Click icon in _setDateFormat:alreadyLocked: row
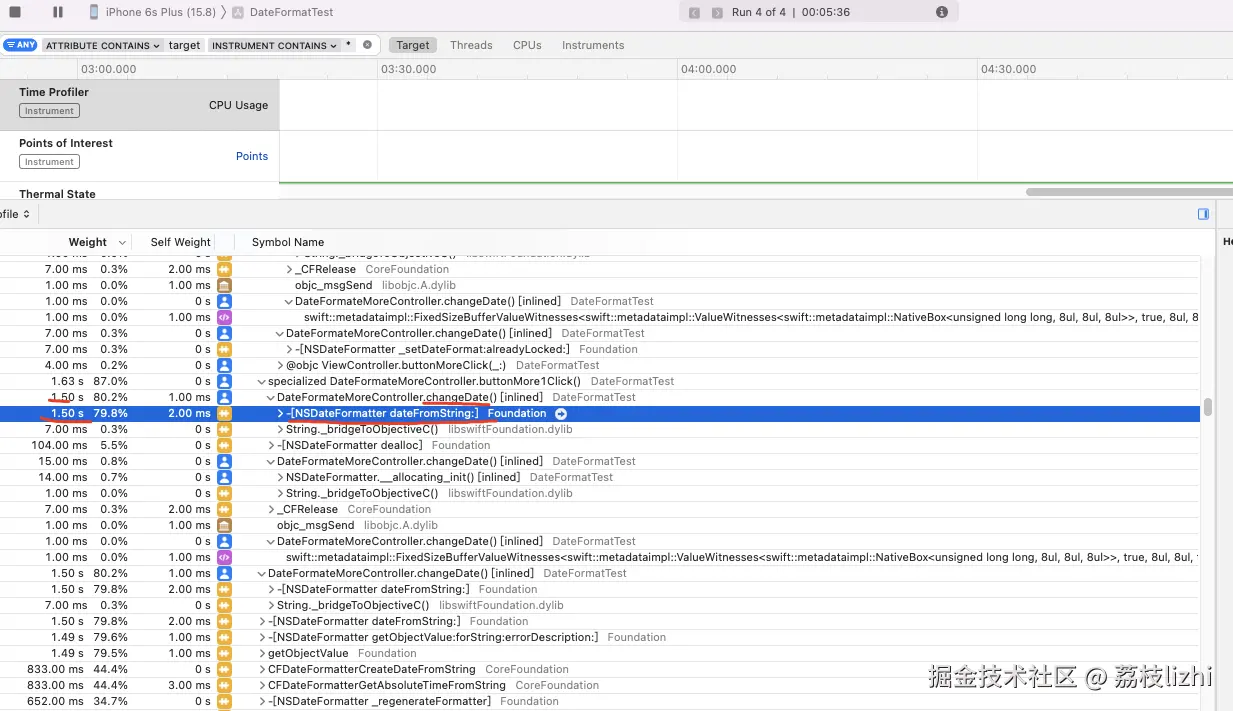 click(224, 349)
